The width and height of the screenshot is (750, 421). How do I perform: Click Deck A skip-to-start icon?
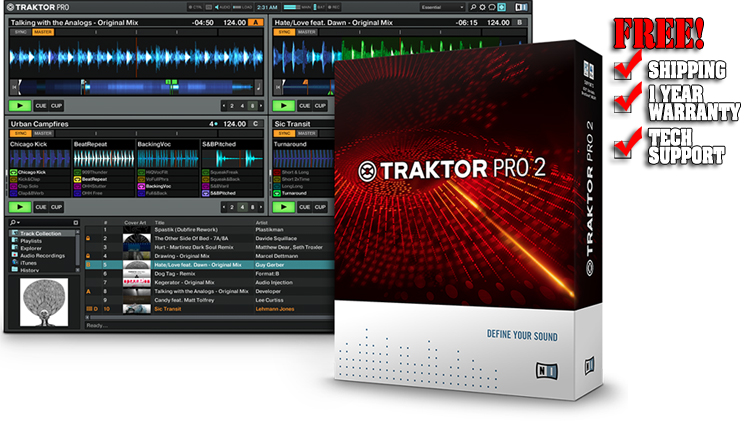pos(14,87)
